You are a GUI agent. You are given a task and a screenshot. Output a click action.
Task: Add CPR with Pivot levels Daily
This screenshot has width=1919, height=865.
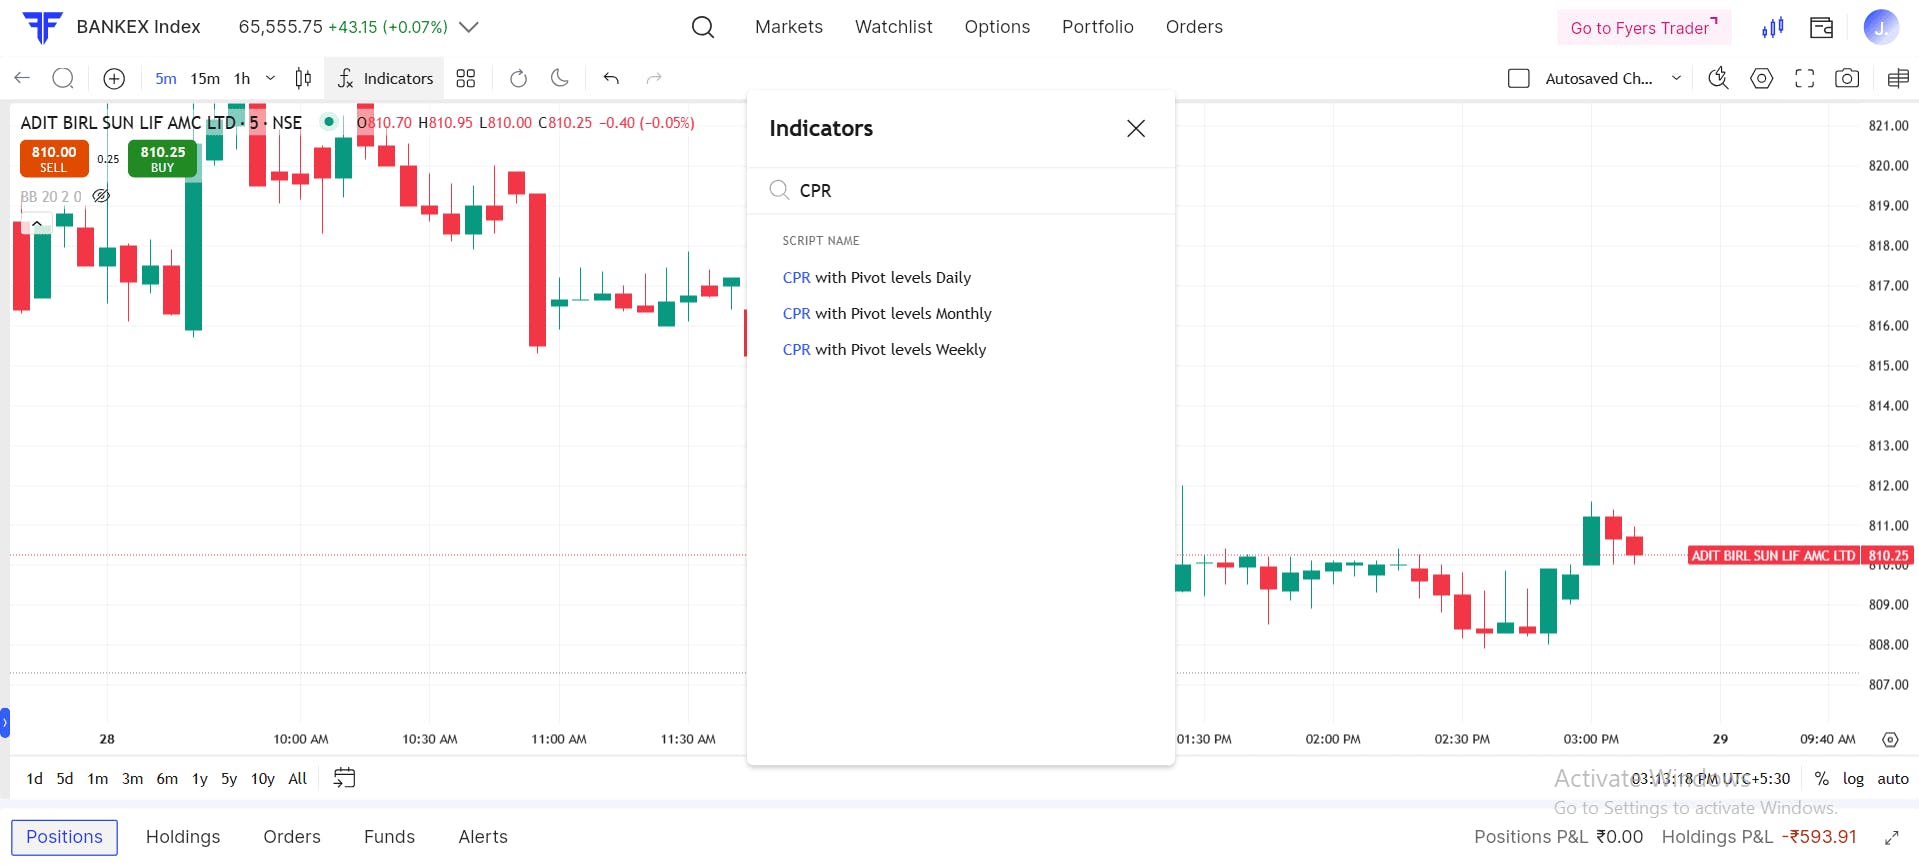[876, 277]
